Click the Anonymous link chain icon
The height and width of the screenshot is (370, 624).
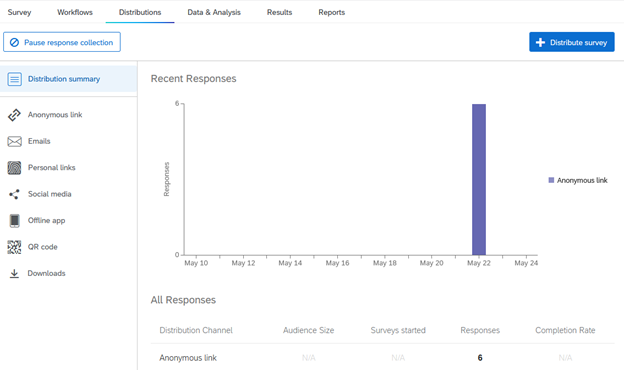click(x=14, y=115)
